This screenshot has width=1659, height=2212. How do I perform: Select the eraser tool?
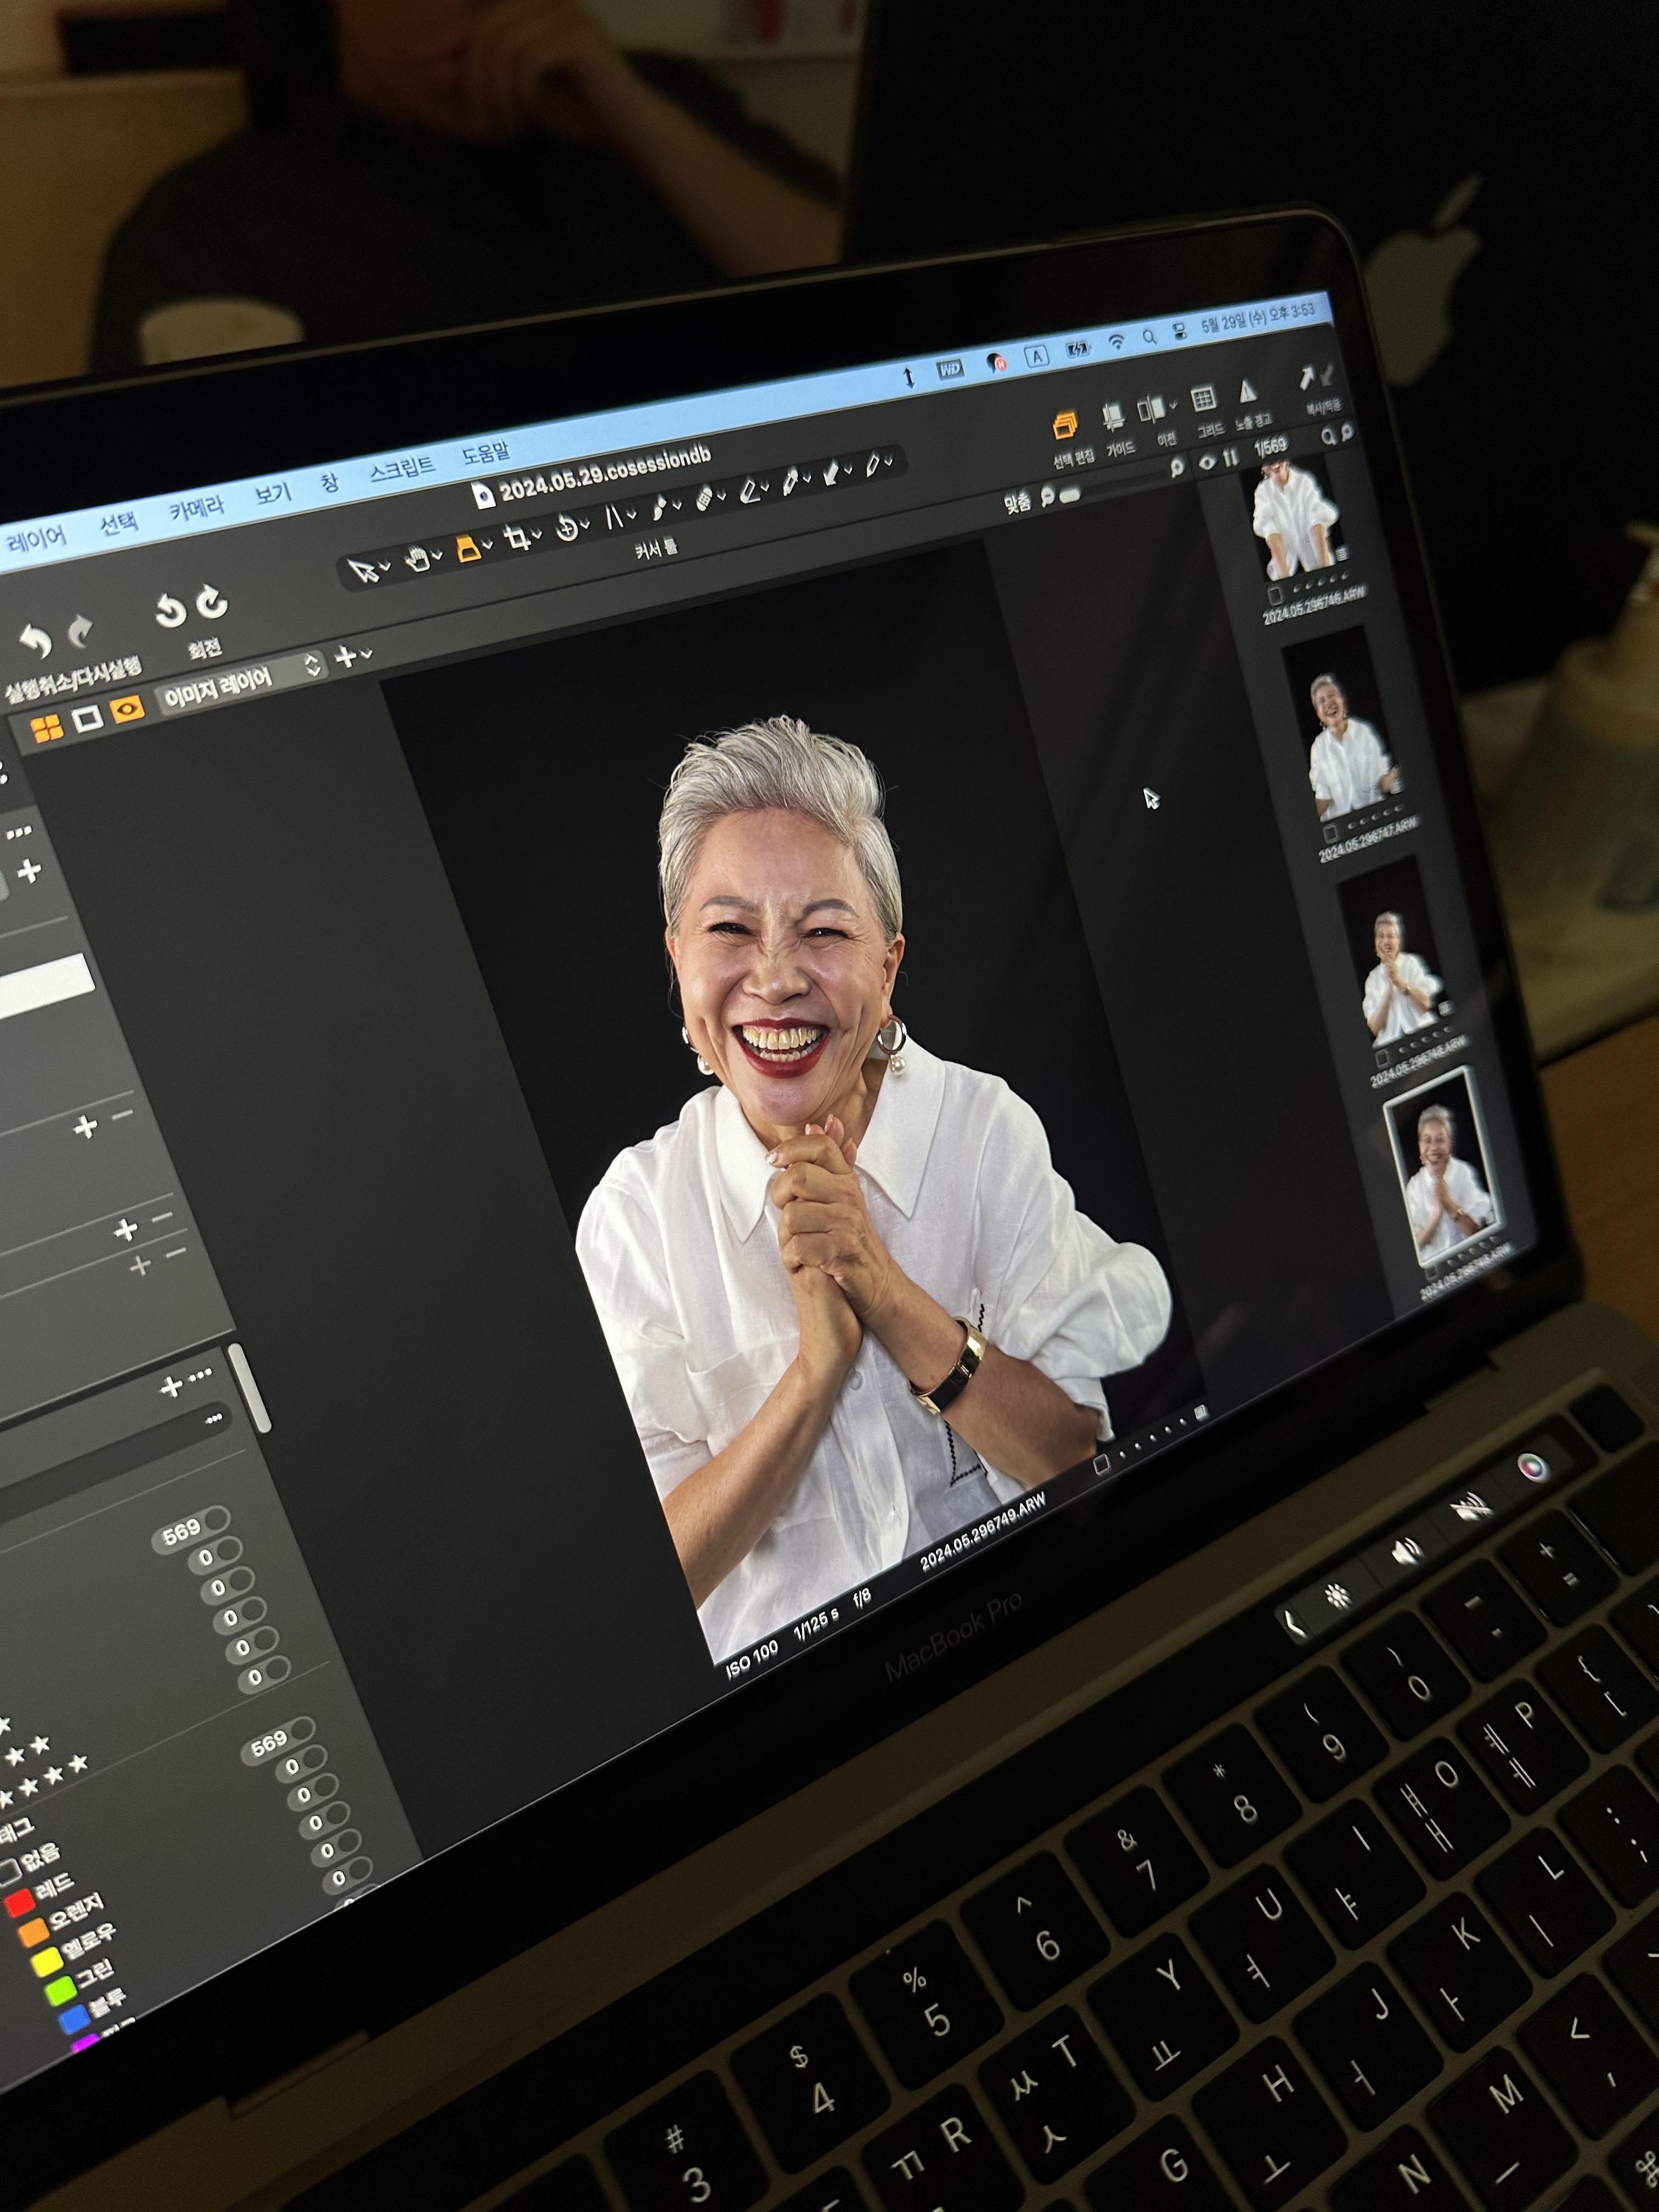click(750, 490)
